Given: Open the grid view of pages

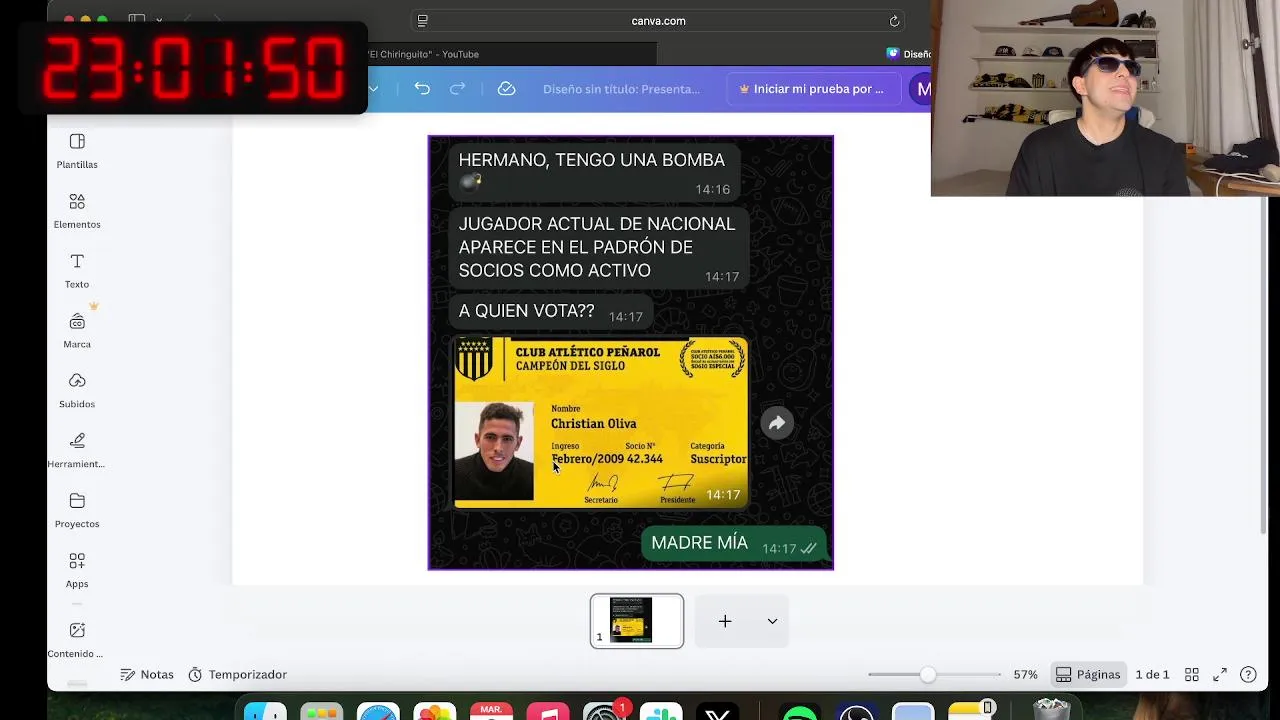Looking at the screenshot, I should tap(1192, 675).
